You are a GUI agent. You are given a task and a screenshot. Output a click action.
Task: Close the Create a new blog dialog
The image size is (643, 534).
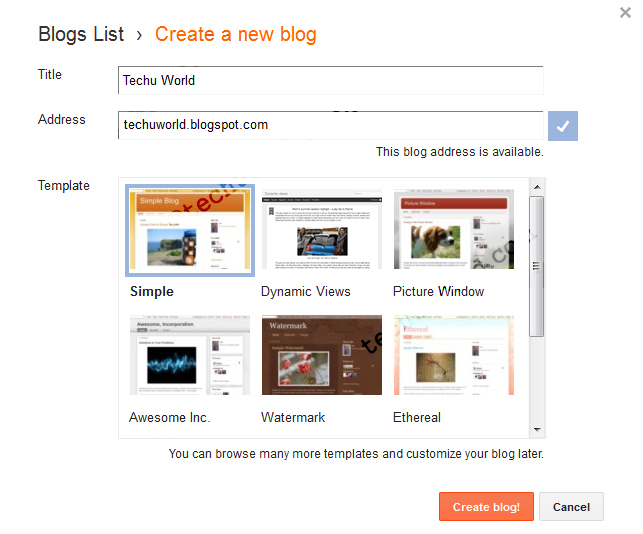pyautogui.click(x=625, y=13)
